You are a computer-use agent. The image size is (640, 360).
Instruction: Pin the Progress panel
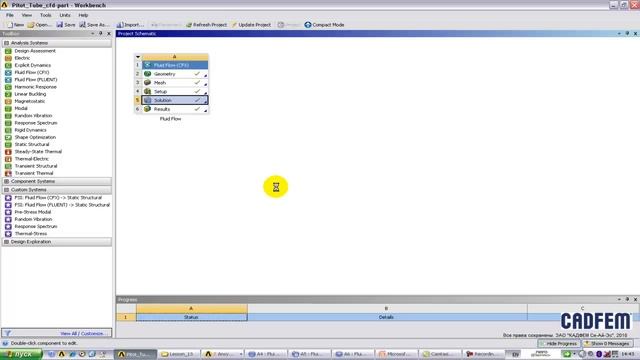[627, 300]
